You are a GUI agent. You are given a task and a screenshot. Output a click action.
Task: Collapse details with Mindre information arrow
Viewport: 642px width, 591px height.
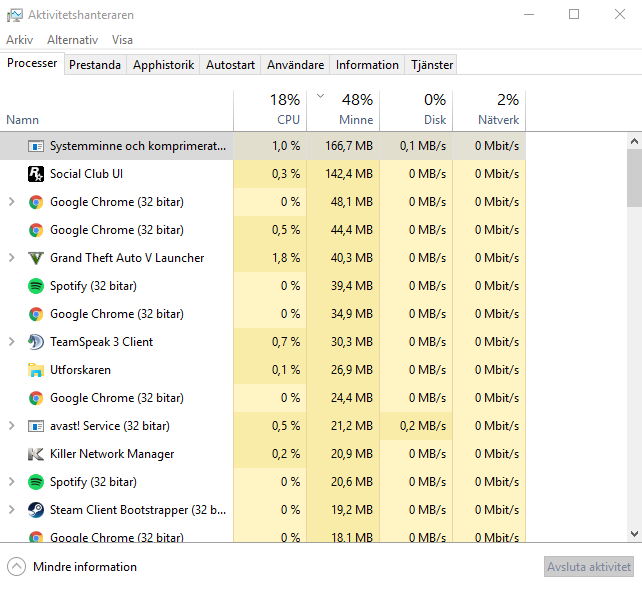16,567
